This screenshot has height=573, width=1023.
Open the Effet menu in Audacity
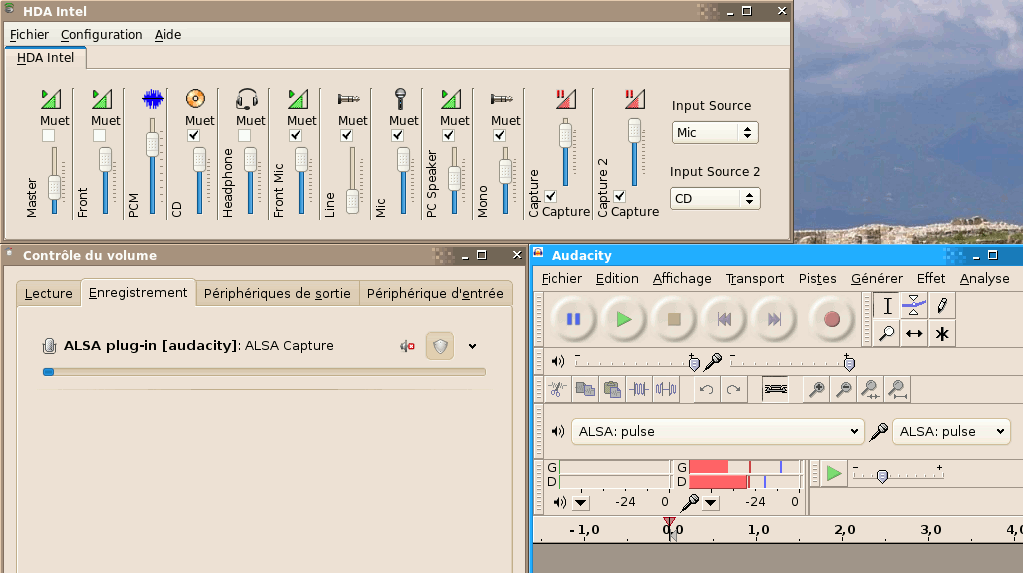coord(930,279)
